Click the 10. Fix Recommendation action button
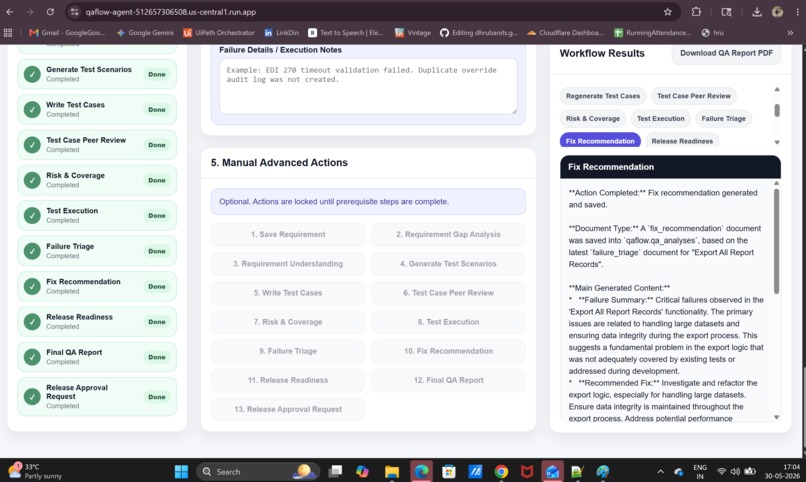The image size is (806, 482). [x=448, y=351]
